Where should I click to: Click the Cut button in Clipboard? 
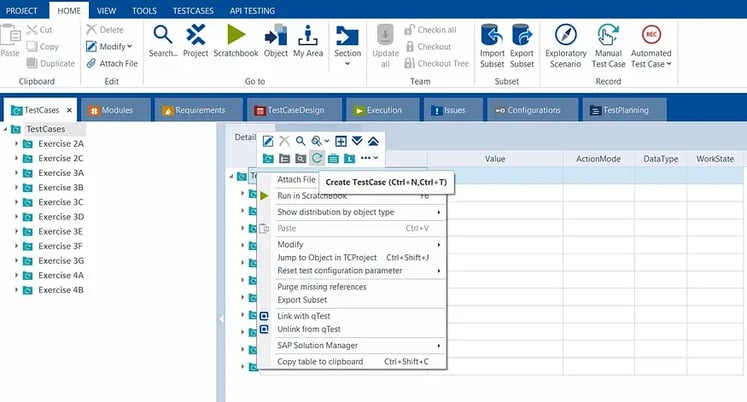(x=40, y=30)
